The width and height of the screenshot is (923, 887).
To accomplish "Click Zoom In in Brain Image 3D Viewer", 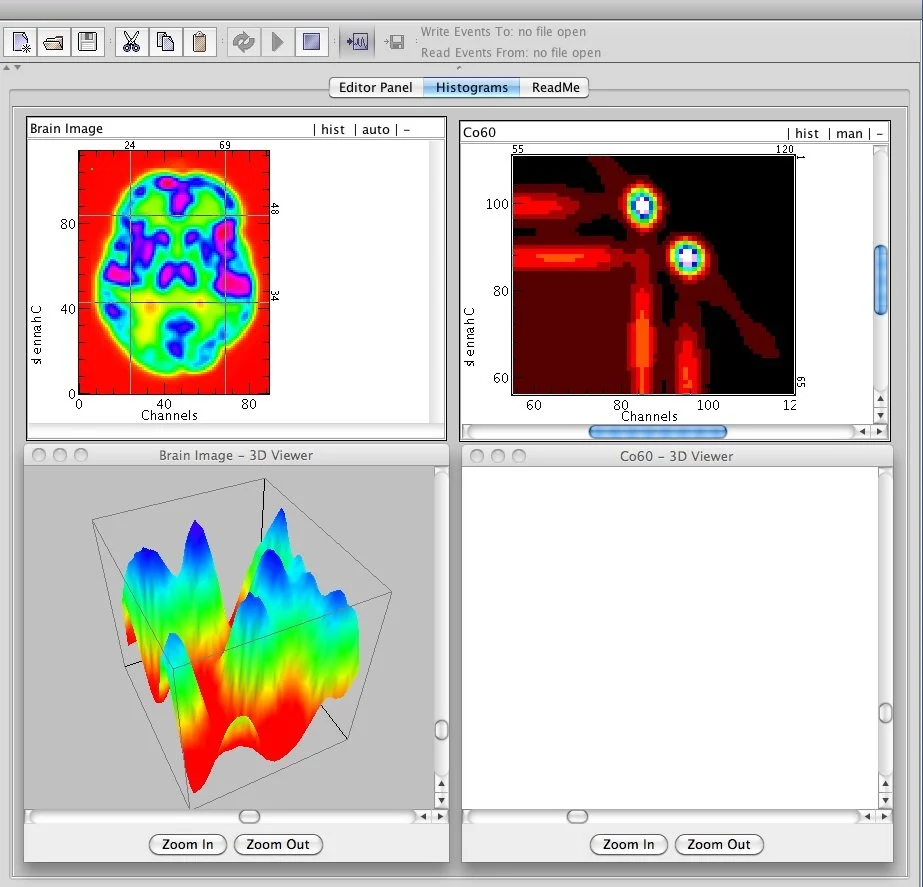I will coord(188,844).
